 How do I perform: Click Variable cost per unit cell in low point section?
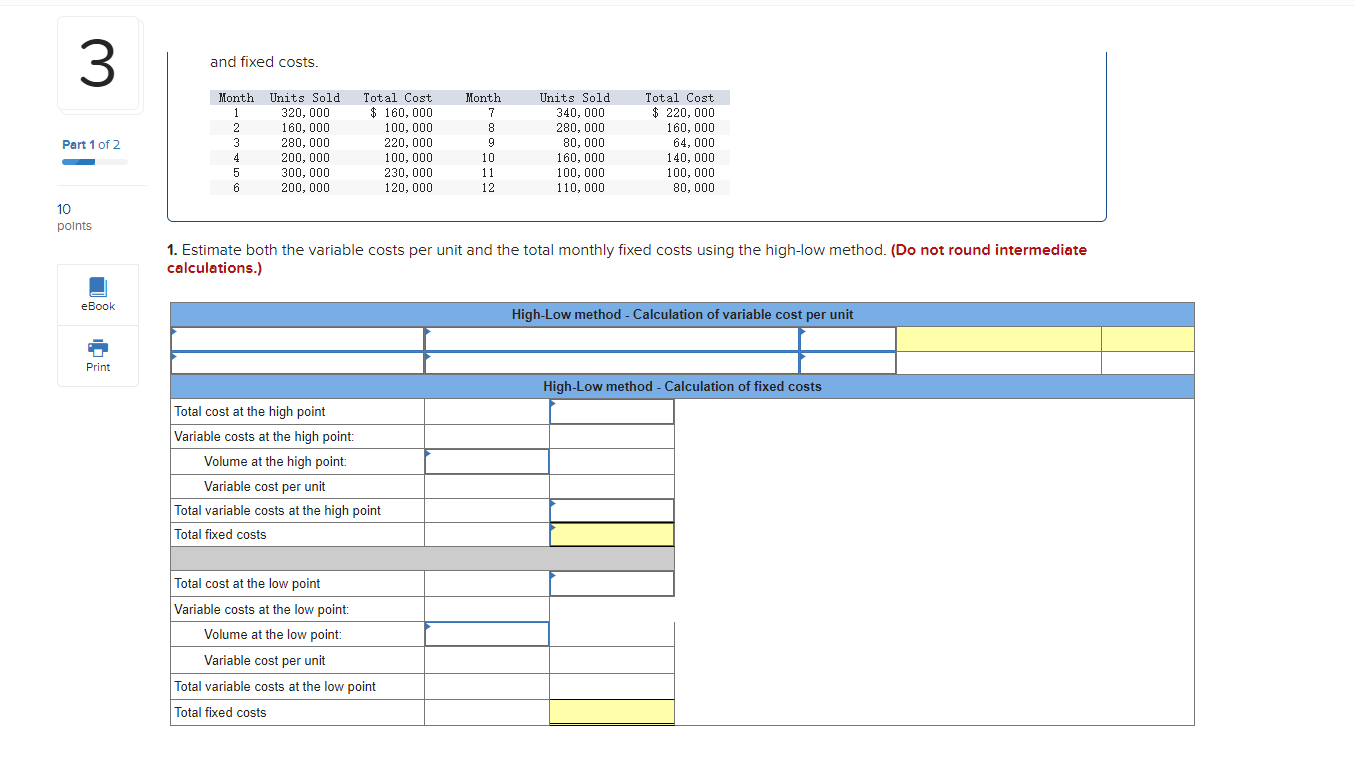487,660
